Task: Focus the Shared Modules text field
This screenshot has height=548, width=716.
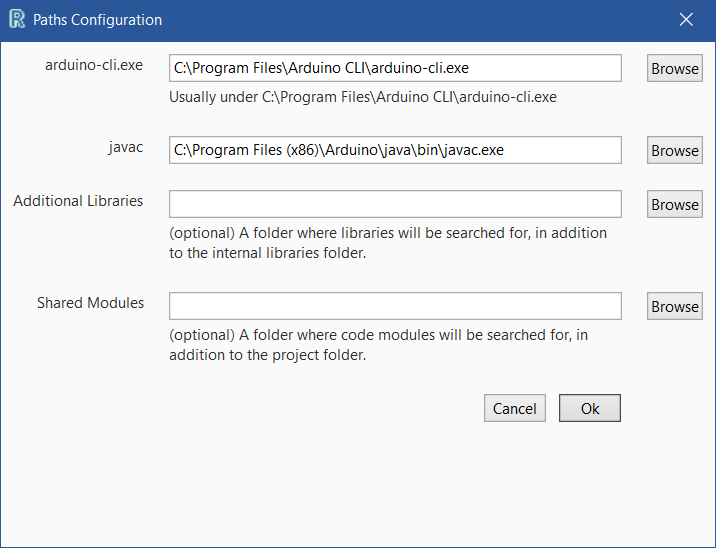Action: 395,306
